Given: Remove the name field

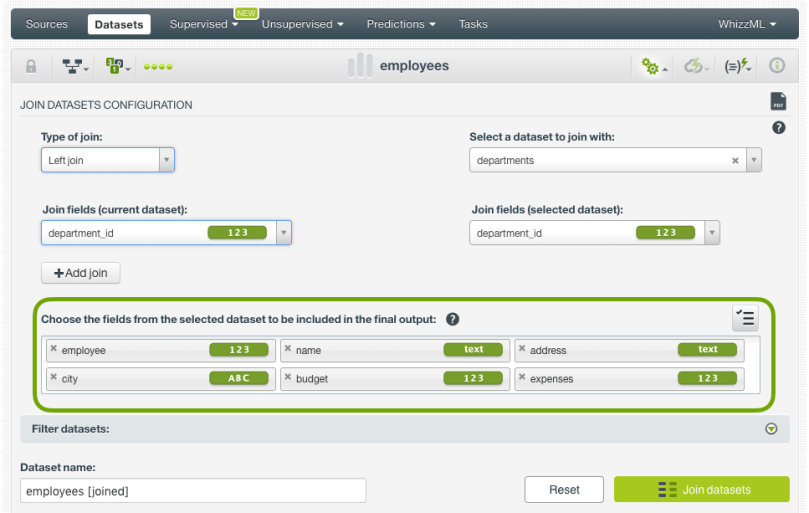Looking at the screenshot, I should click(x=288, y=348).
